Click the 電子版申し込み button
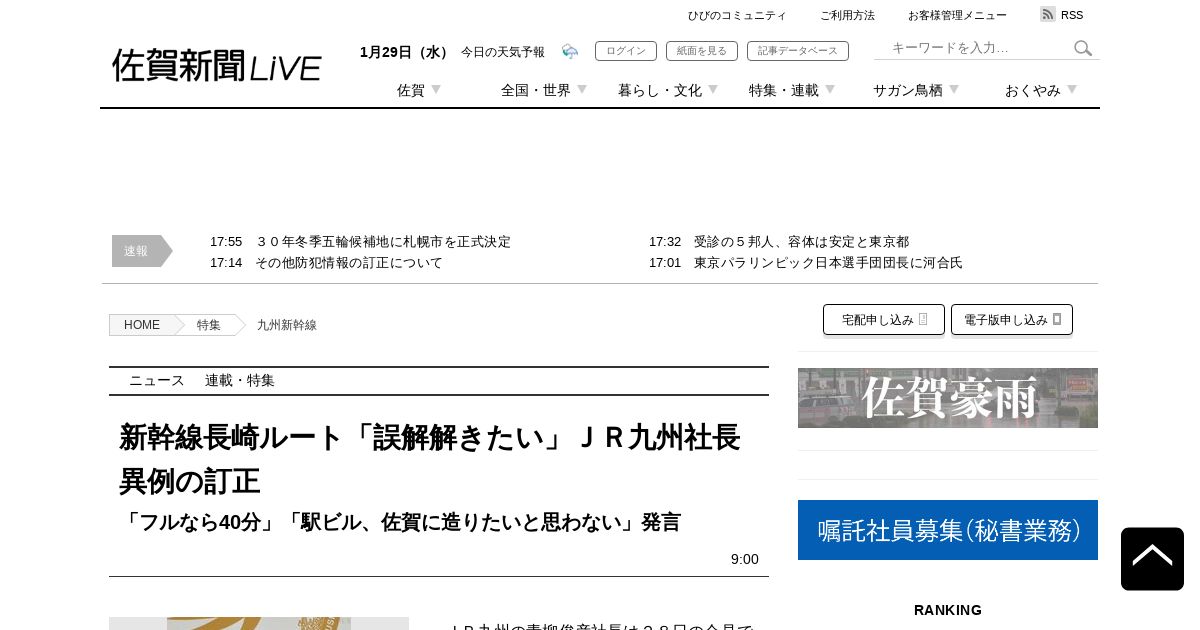This screenshot has width=1200, height=630. [x=1012, y=320]
